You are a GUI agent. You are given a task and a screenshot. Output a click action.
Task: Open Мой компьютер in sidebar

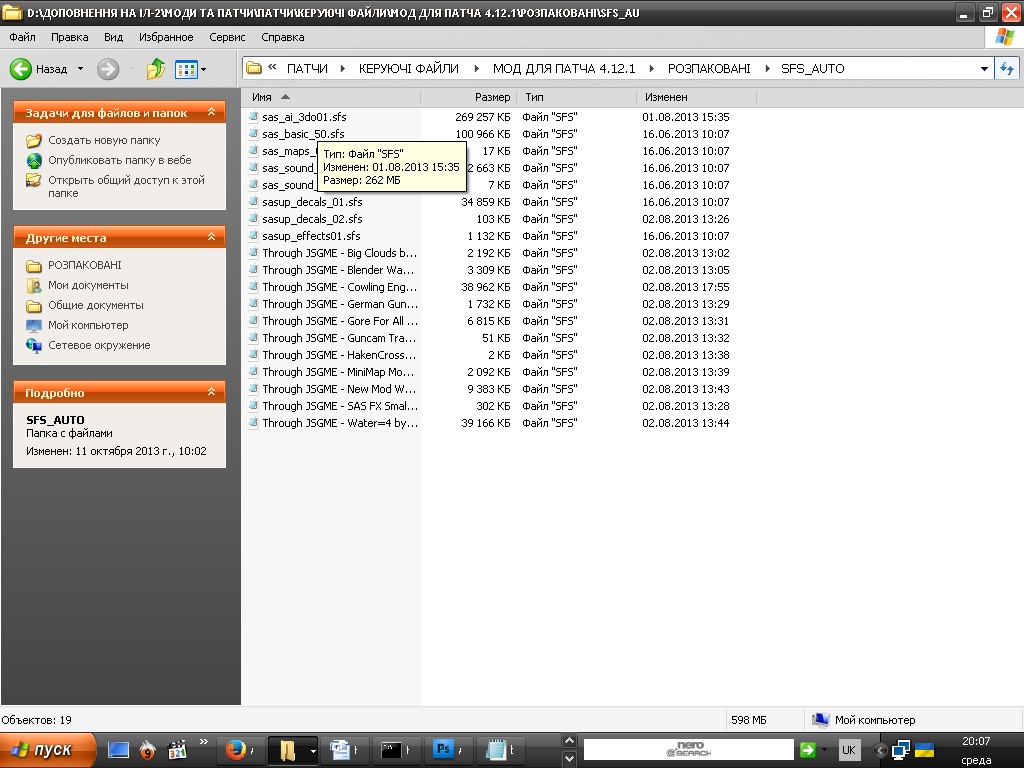pyautogui.click(x=88, y=325)
